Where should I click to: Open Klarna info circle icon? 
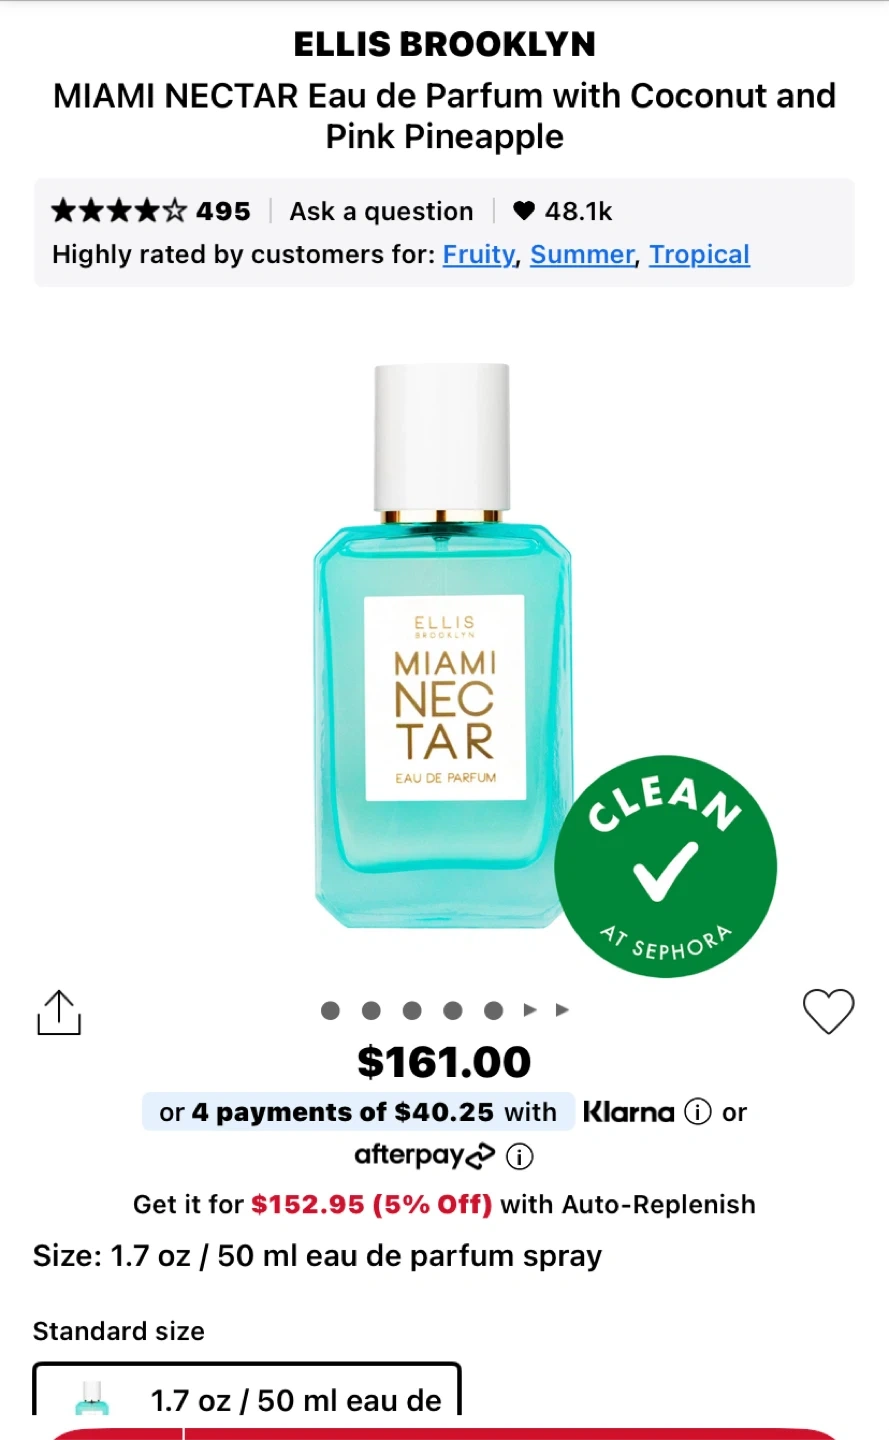pyautogui.click(x=698, y=1112)
